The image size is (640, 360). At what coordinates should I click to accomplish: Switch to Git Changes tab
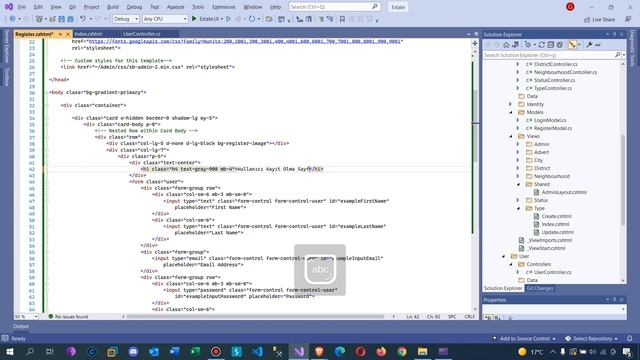click(540, 288)
